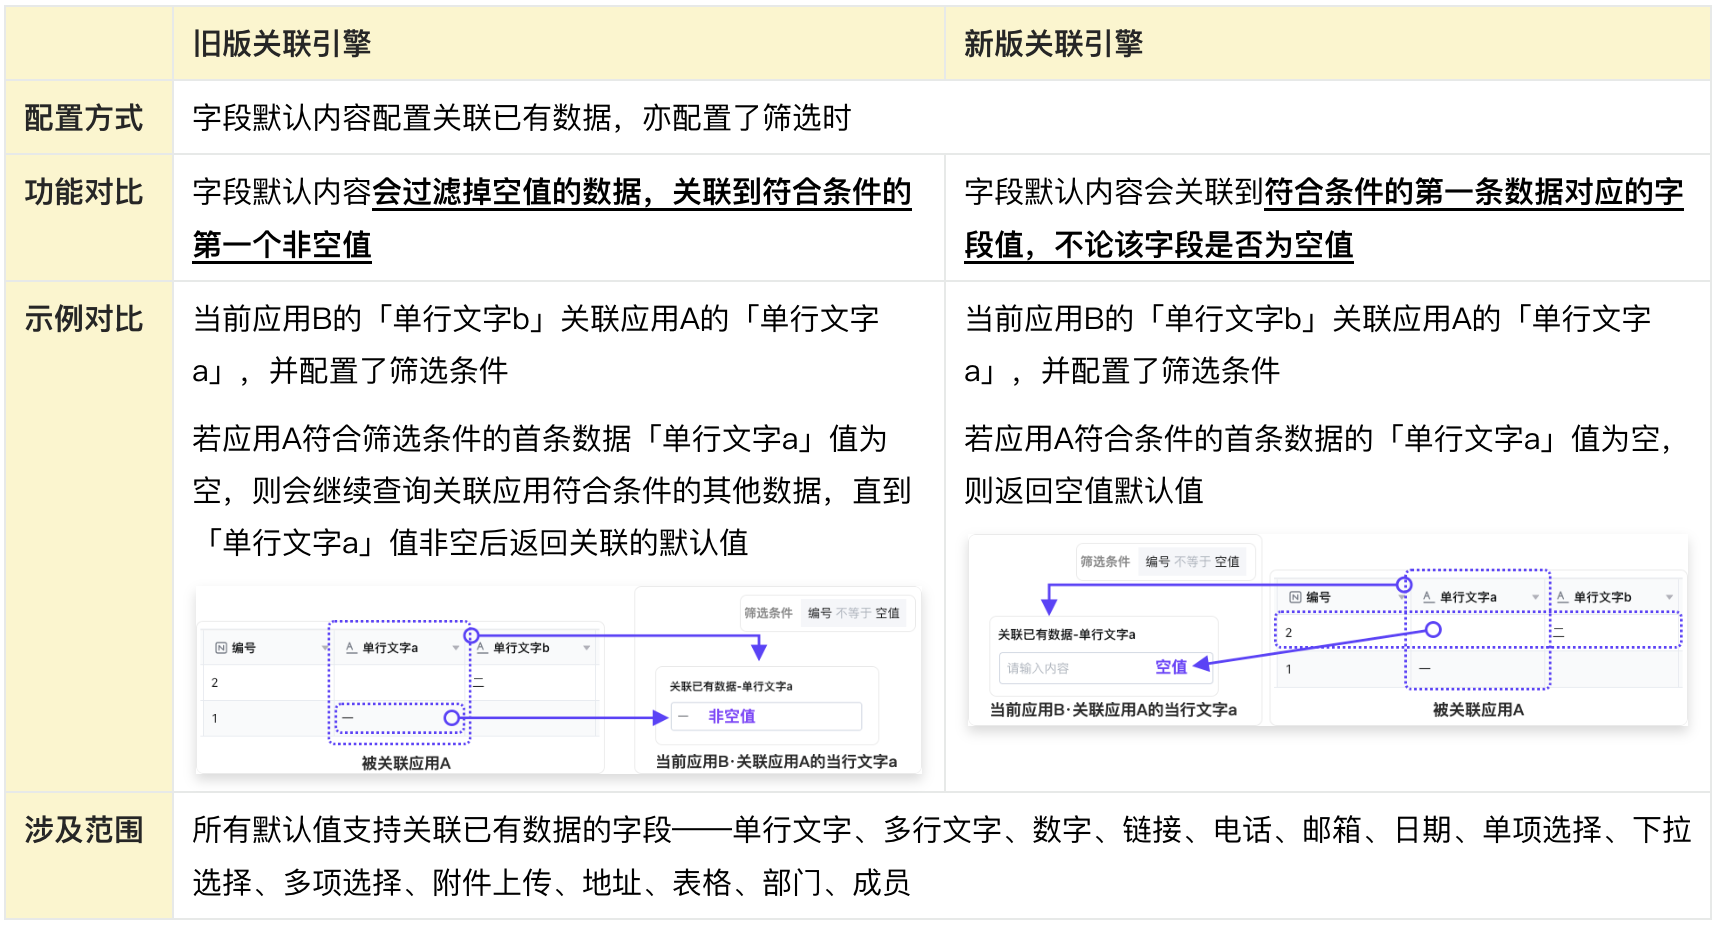
Task: Open 单行文字a column dropdown in old-engine example table
Action: 455,648
